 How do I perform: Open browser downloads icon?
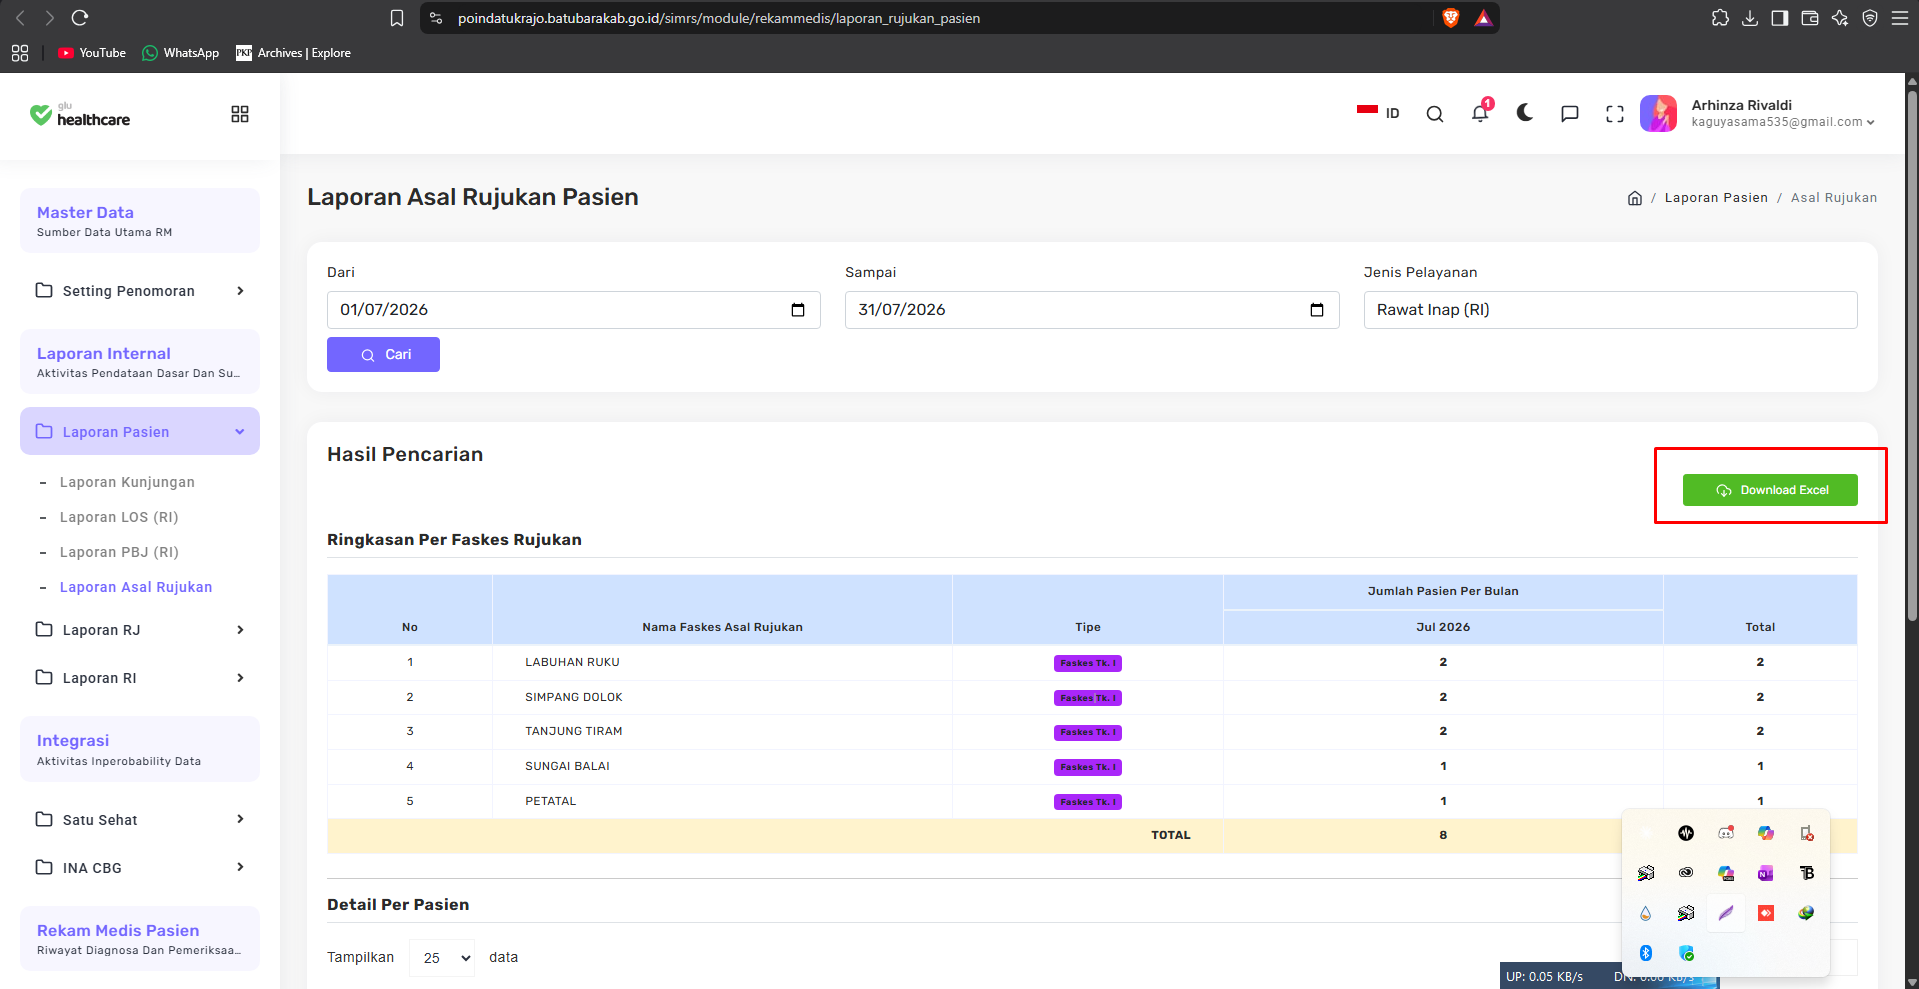pyautogui.click(x=1750, y=18)
